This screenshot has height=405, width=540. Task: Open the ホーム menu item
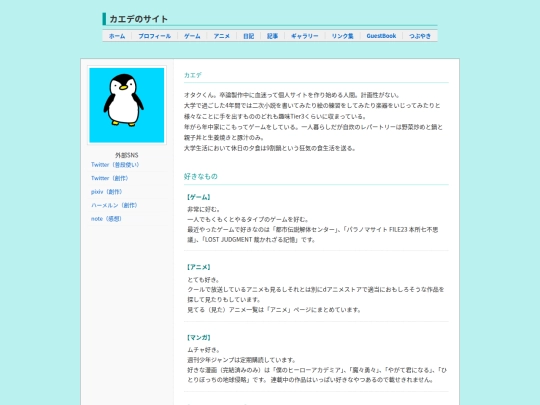[117, 36]
